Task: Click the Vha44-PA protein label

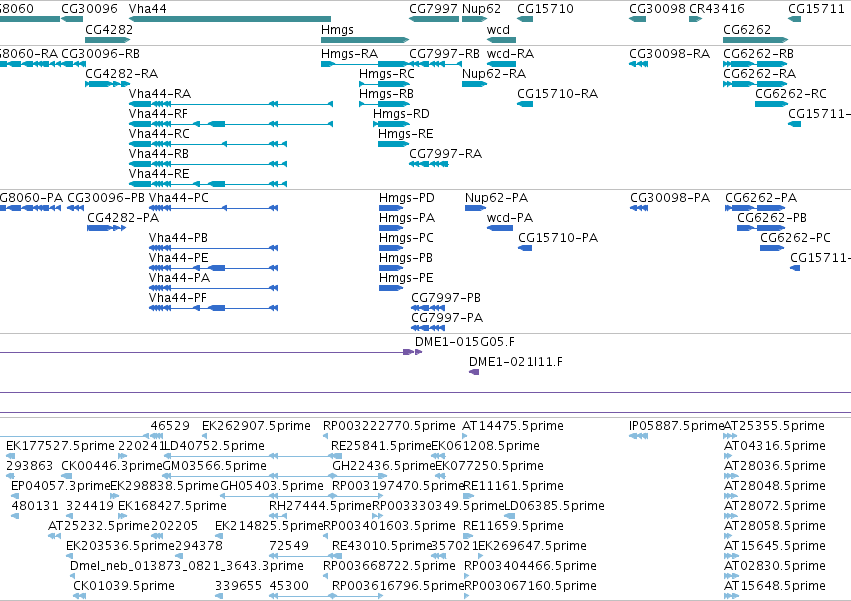Action: [179, 279]
